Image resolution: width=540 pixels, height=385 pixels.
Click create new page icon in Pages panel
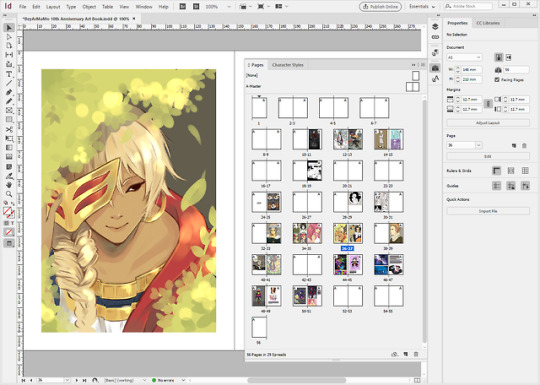click(x=406, y=354)
